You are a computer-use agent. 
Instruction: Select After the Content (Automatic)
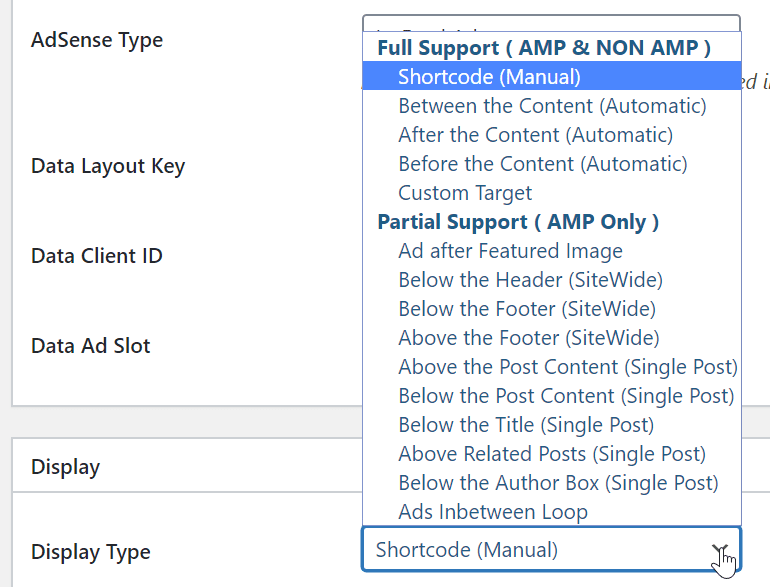535,134
